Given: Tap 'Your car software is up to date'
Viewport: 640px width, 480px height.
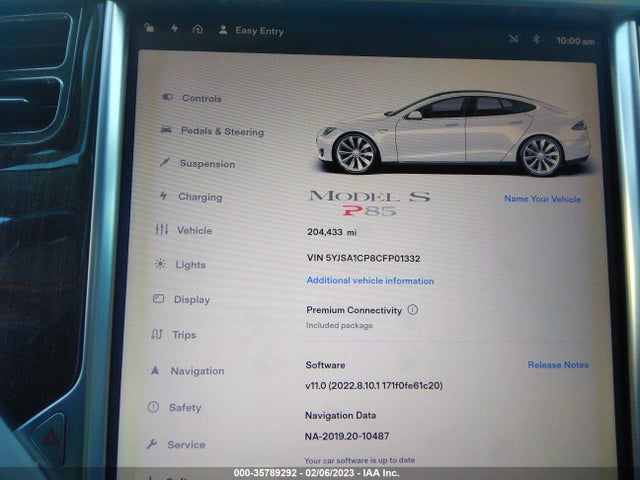Looking at the screenshot, I should [x=359, y=460].
